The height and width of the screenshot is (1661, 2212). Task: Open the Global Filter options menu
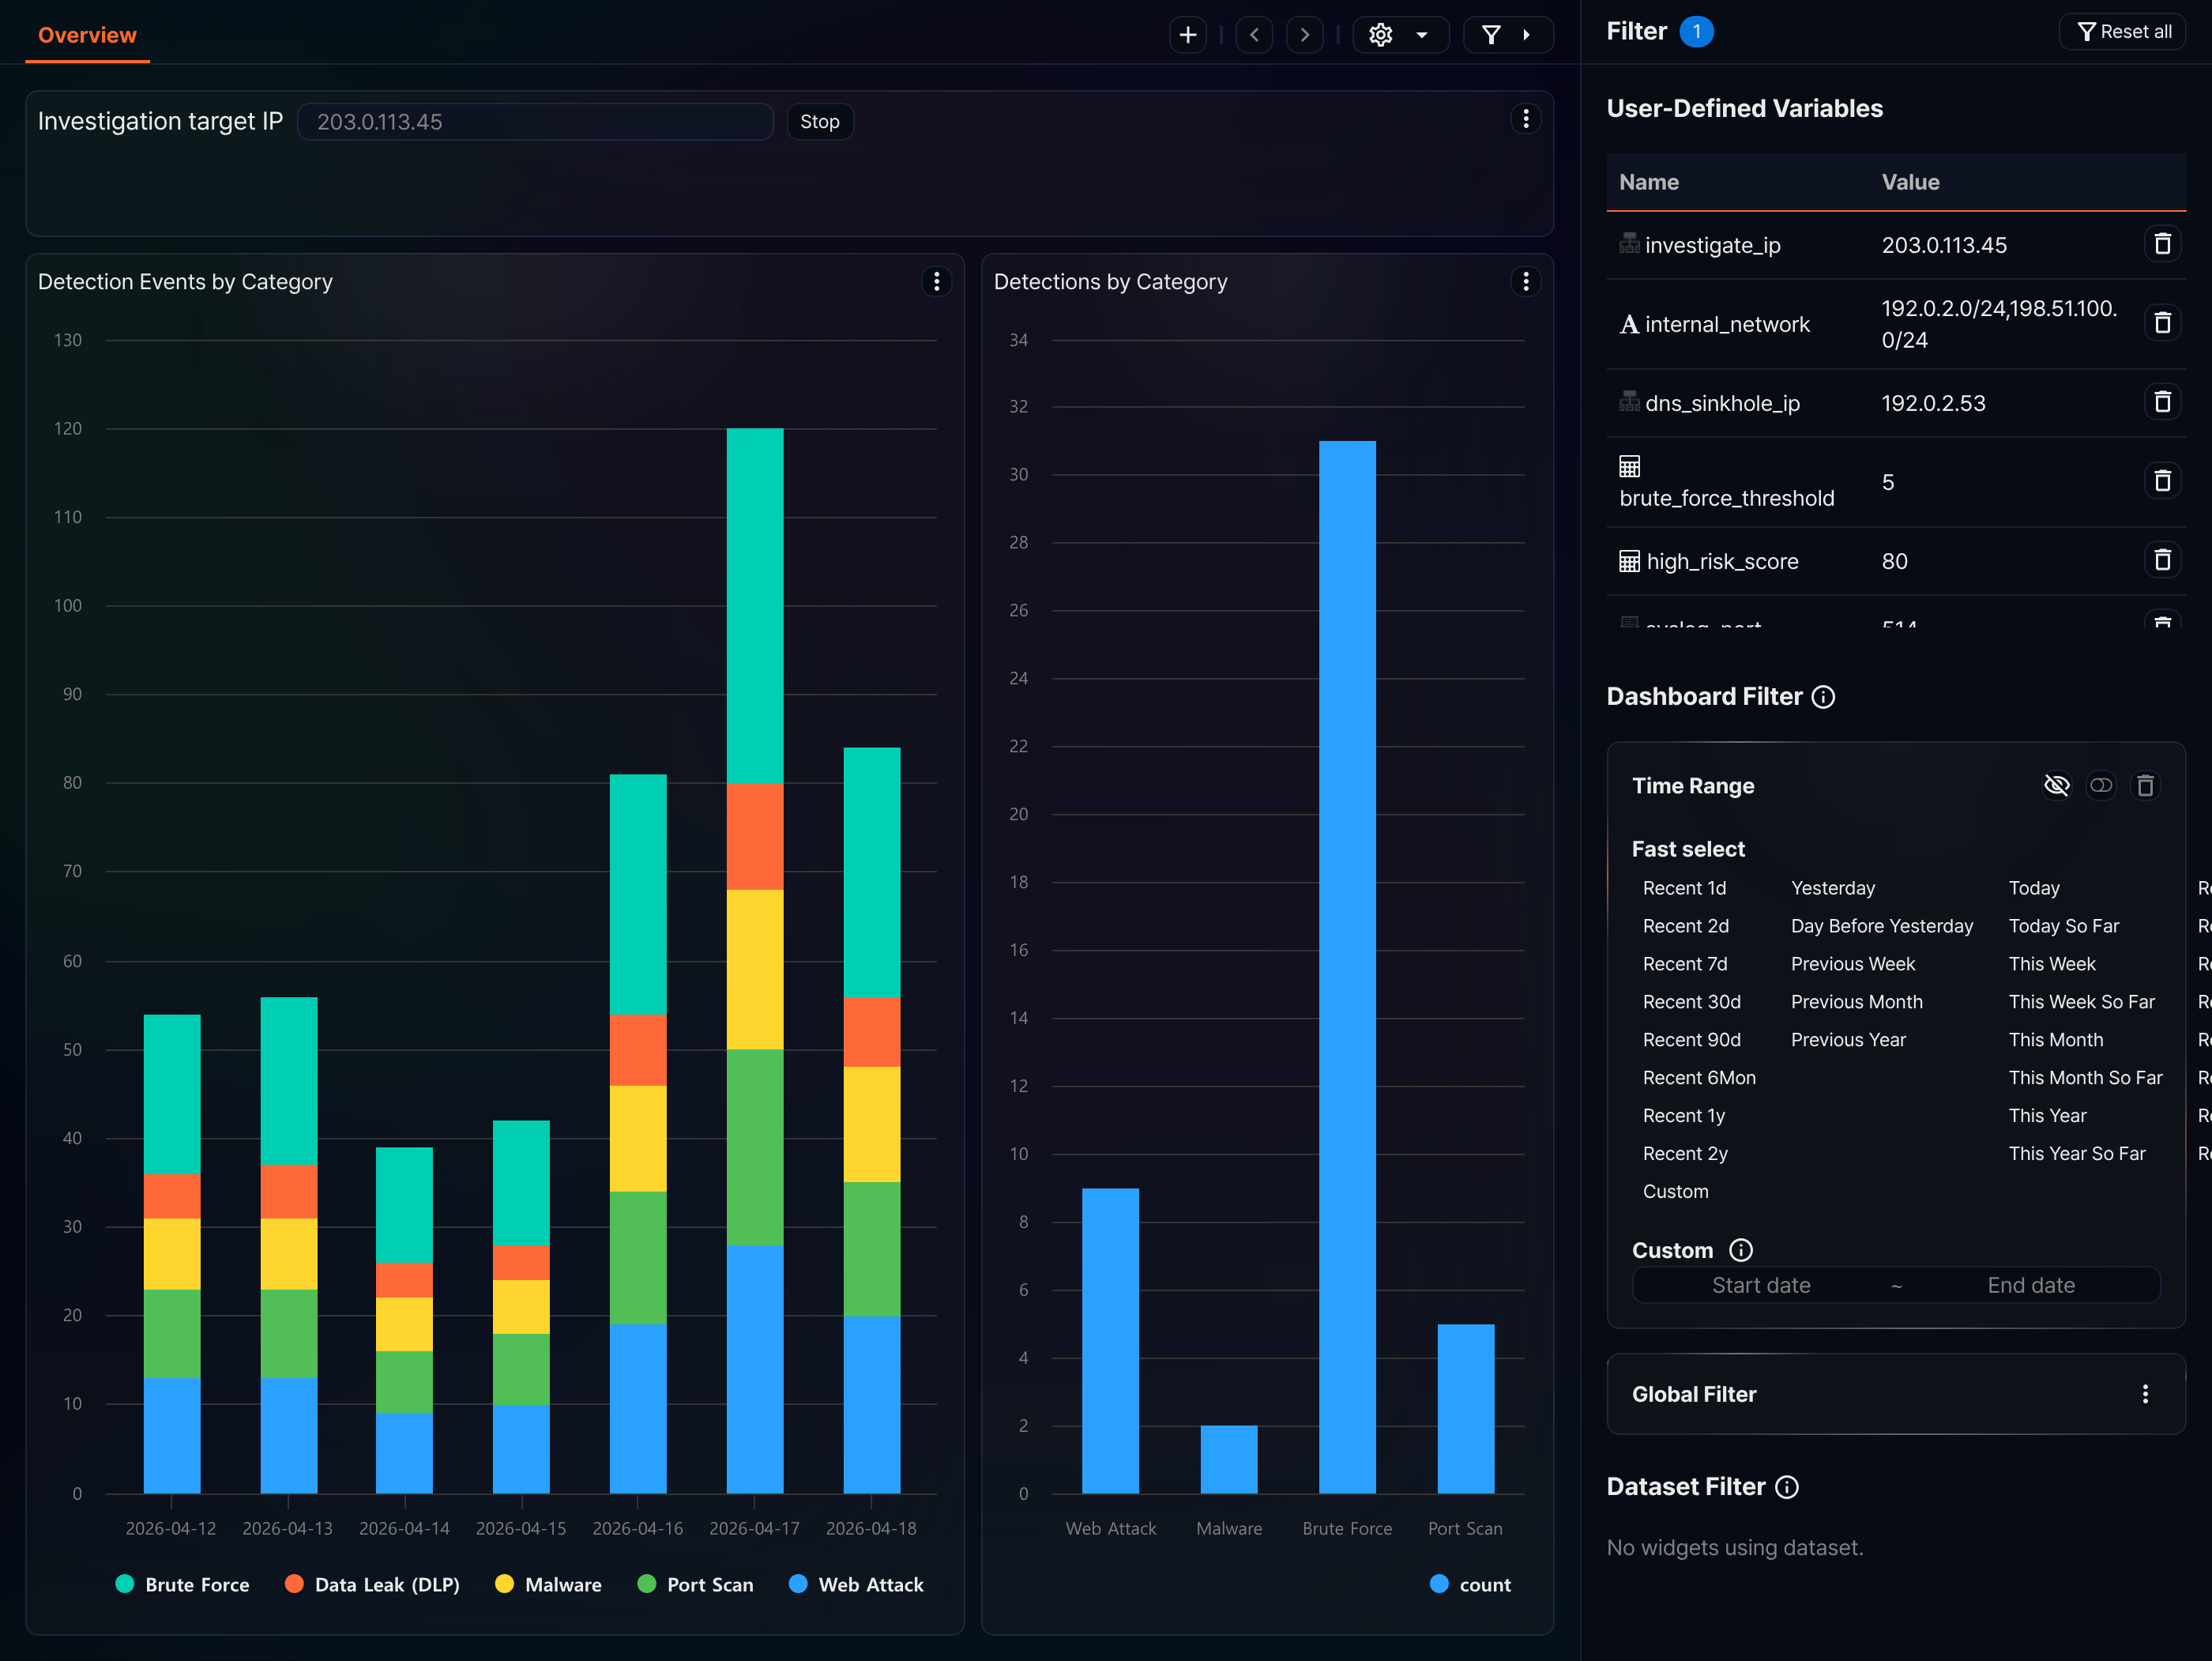pyautogui.click(x=2145, y=1394)
